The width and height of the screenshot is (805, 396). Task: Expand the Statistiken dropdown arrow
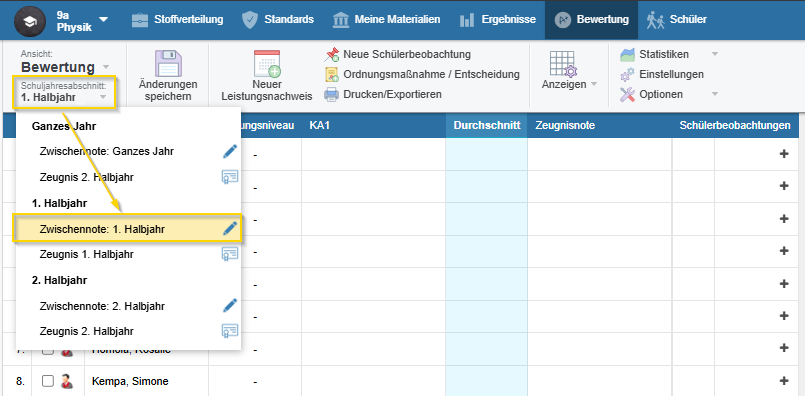(714, 54)
